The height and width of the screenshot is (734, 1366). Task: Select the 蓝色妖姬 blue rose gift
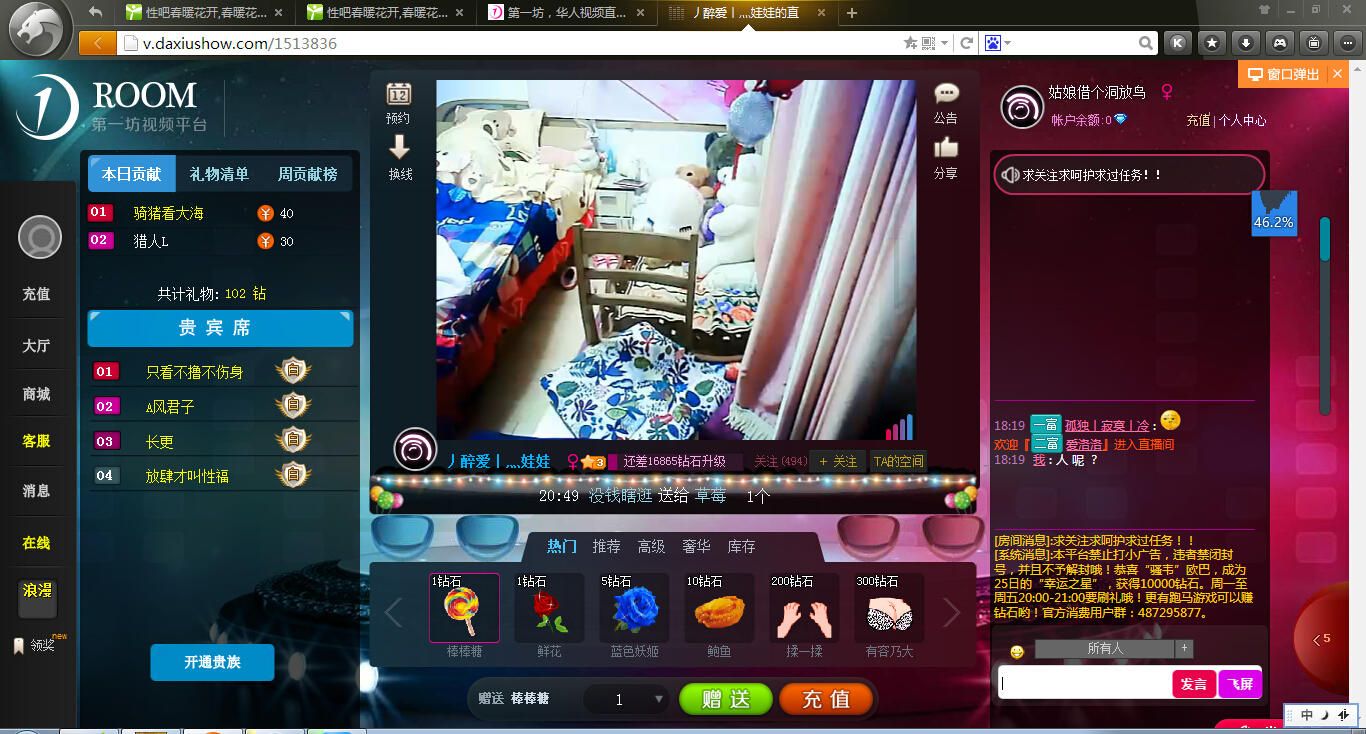point(634,607)
